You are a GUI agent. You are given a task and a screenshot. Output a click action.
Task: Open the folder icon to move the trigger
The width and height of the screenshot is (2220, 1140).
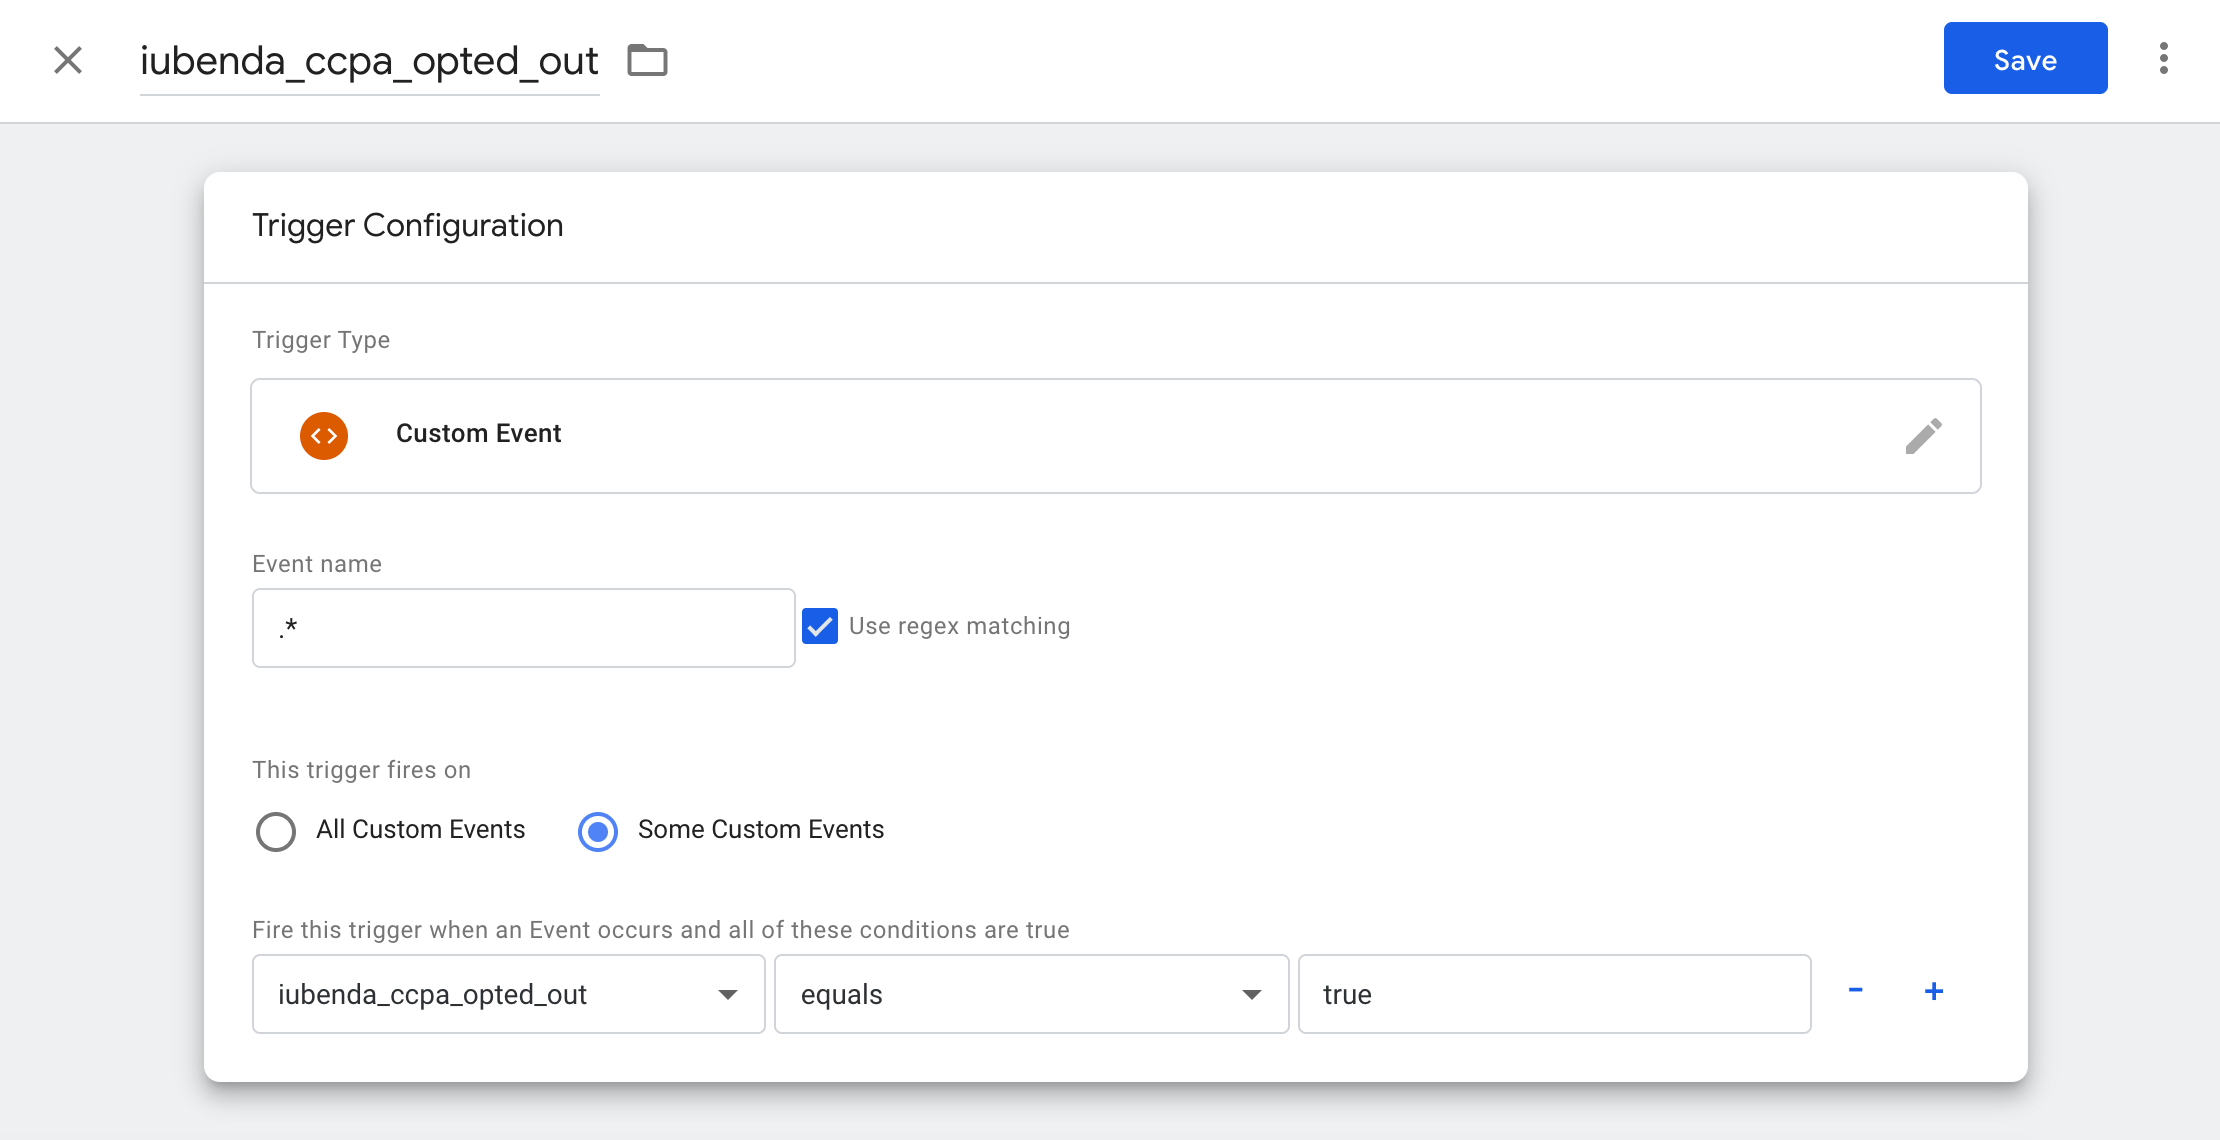[x=646, y=60]
